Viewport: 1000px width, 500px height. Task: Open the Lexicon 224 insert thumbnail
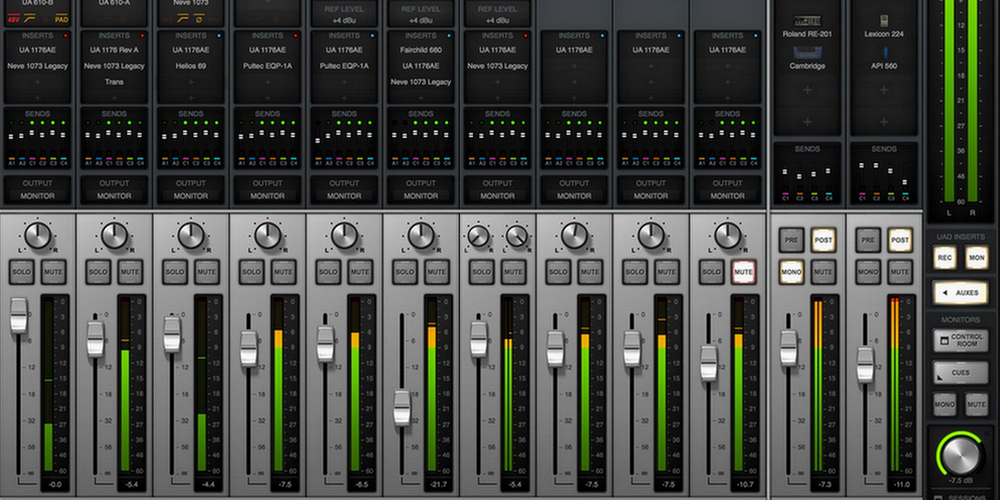[884, 20]
